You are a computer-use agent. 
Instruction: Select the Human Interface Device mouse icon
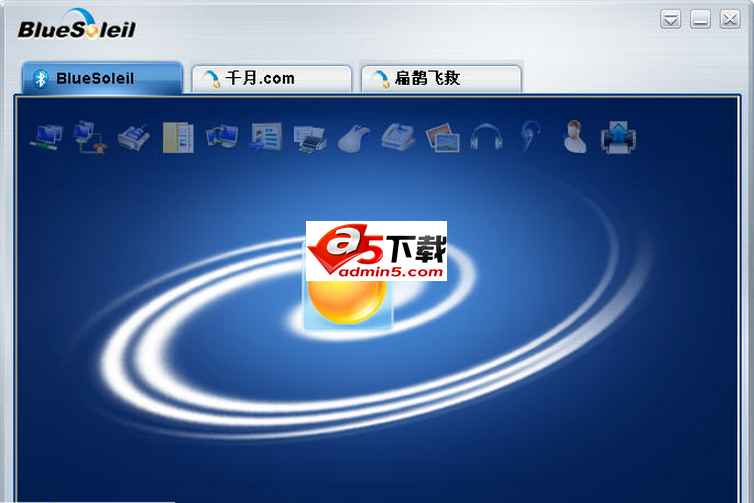pyautogui.click(x=354, y=138)
